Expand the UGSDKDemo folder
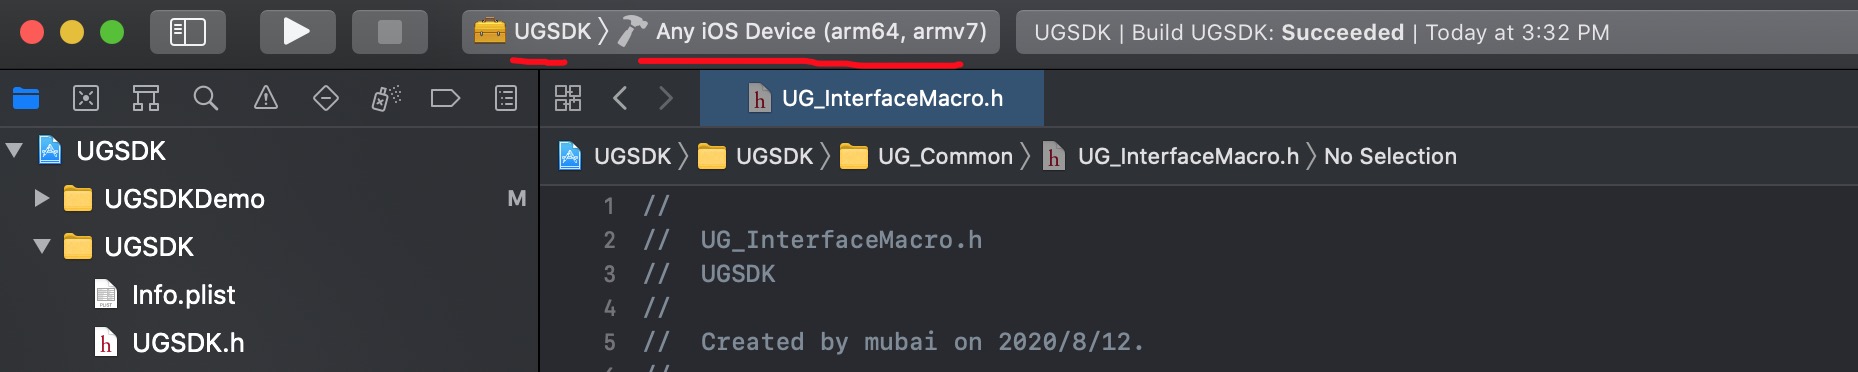1858x372 pixels. 41,198
